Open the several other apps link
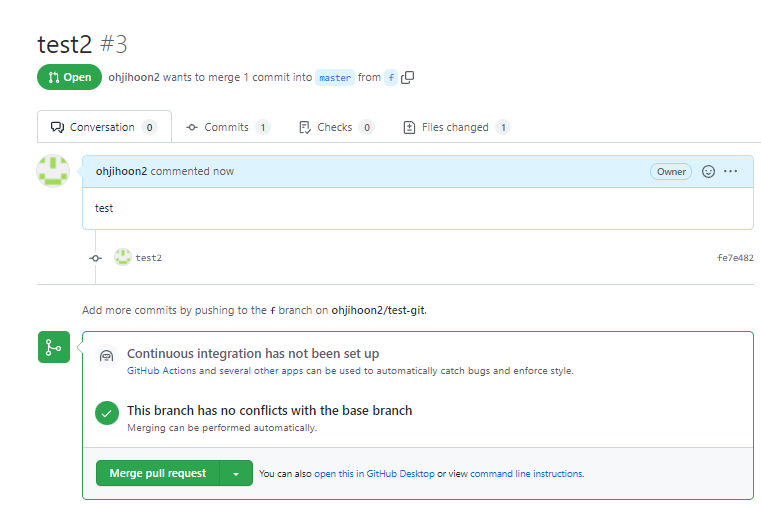Screen dimensions: 761x505 [261, 371]
